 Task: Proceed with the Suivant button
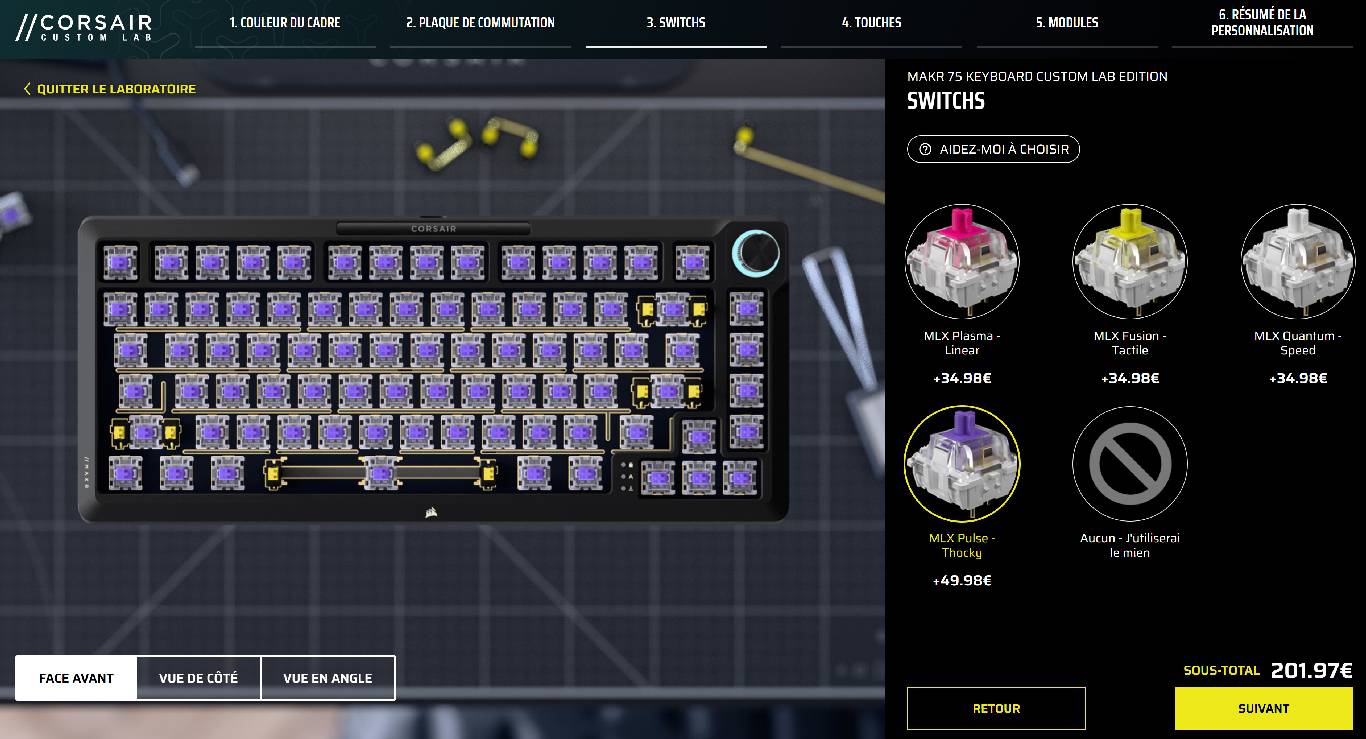[1264, 708]
